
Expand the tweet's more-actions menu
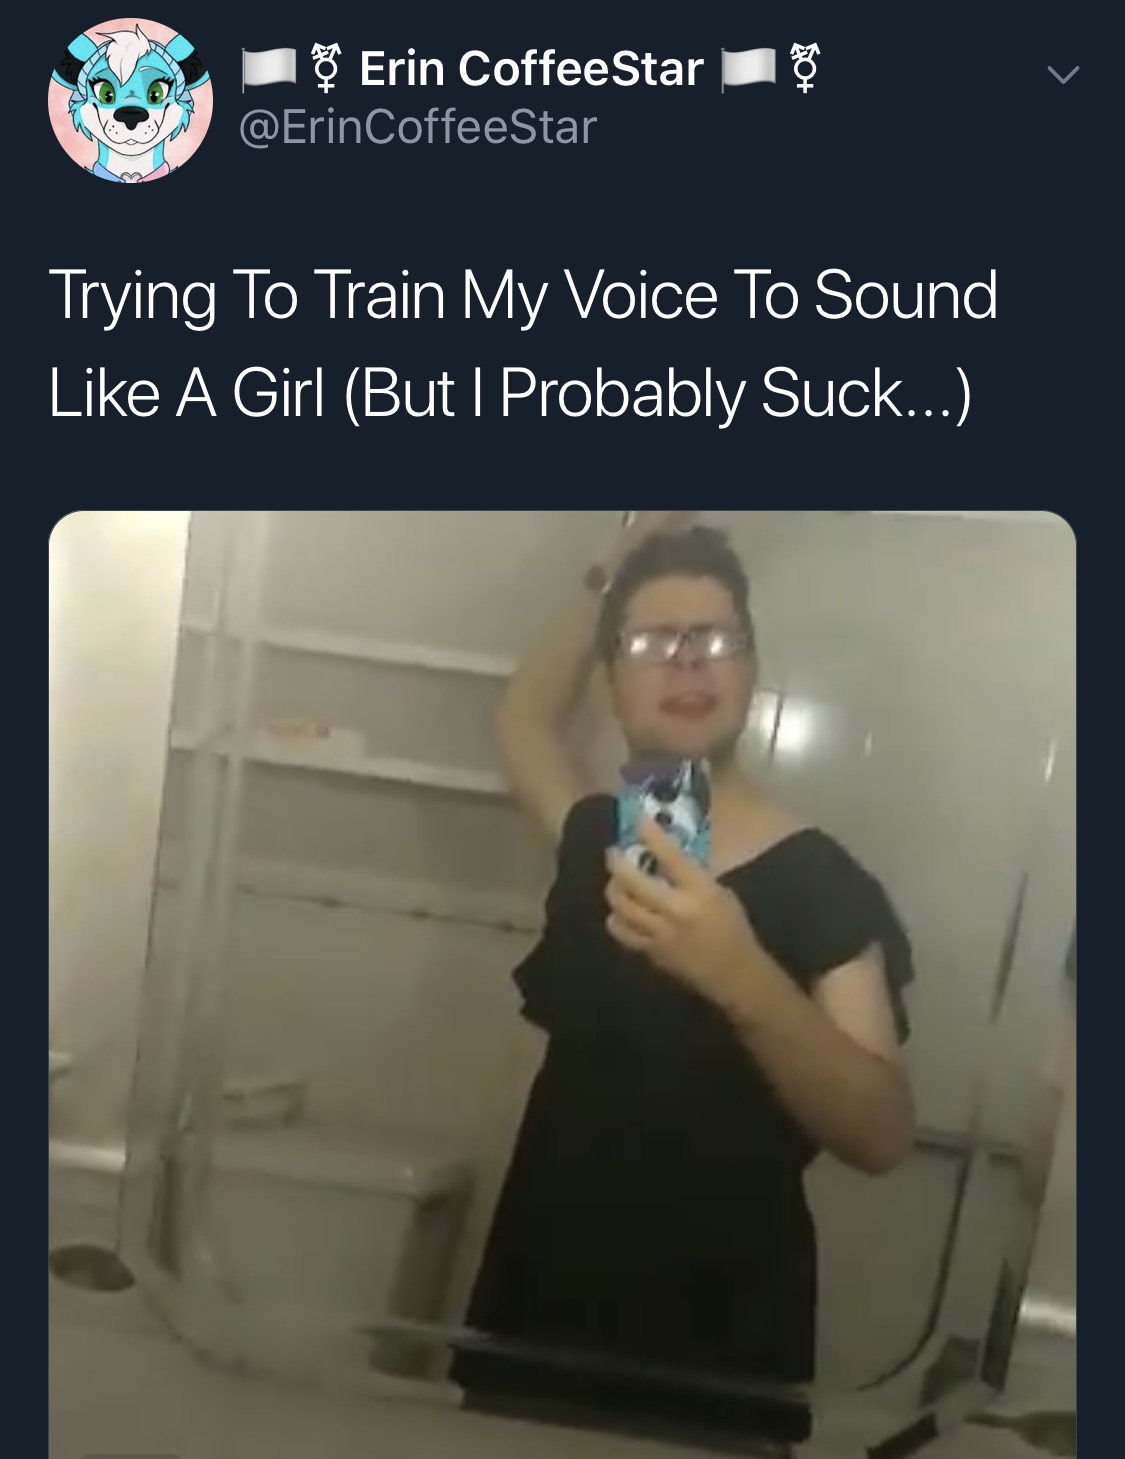(x=1062, y=75)
